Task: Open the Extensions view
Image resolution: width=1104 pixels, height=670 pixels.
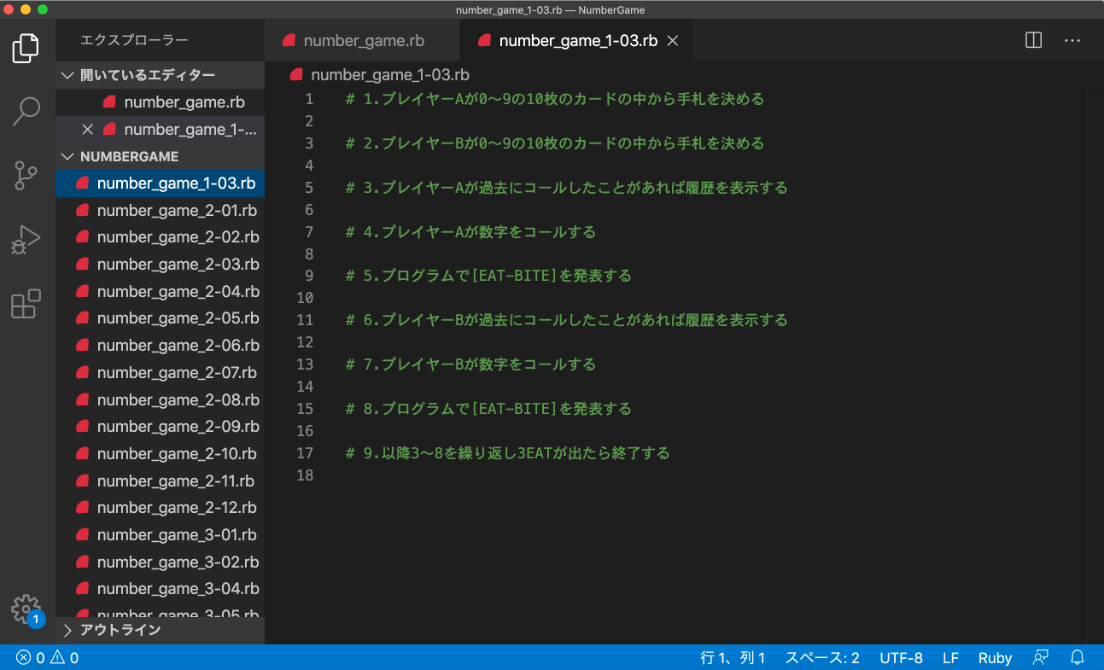Action: pyautogui.click(x=26, y=303)
